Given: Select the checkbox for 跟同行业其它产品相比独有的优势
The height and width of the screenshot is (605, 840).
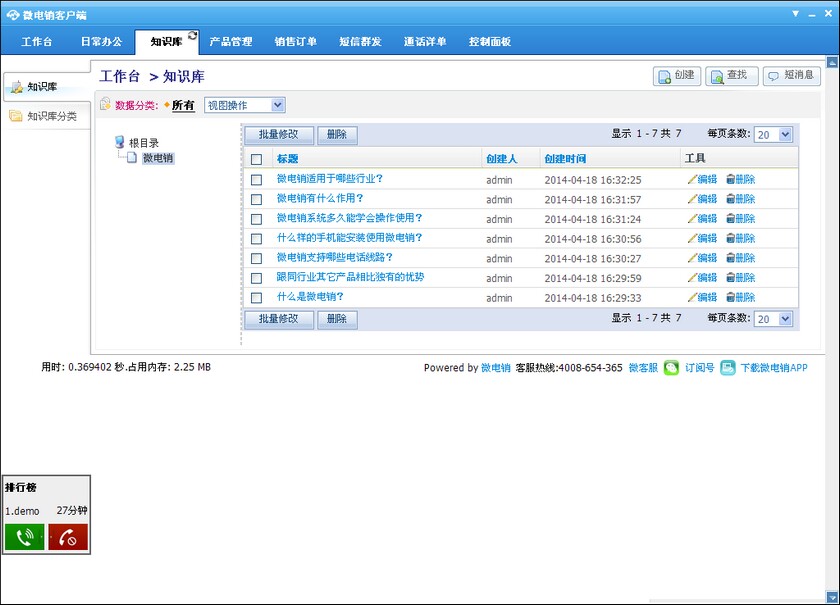Looking at the screenshot, I should click(x=257, y=278).
